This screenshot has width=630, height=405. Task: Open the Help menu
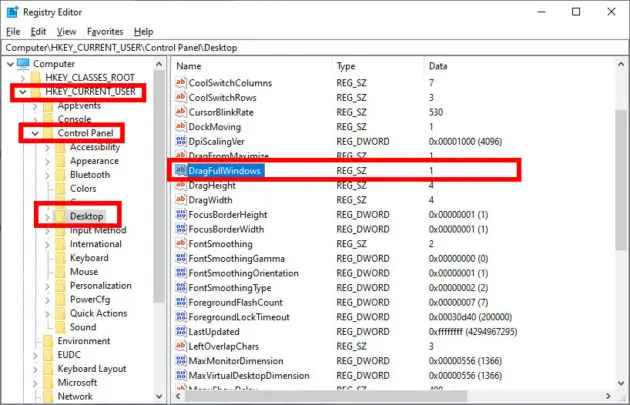tap(143, 32)
